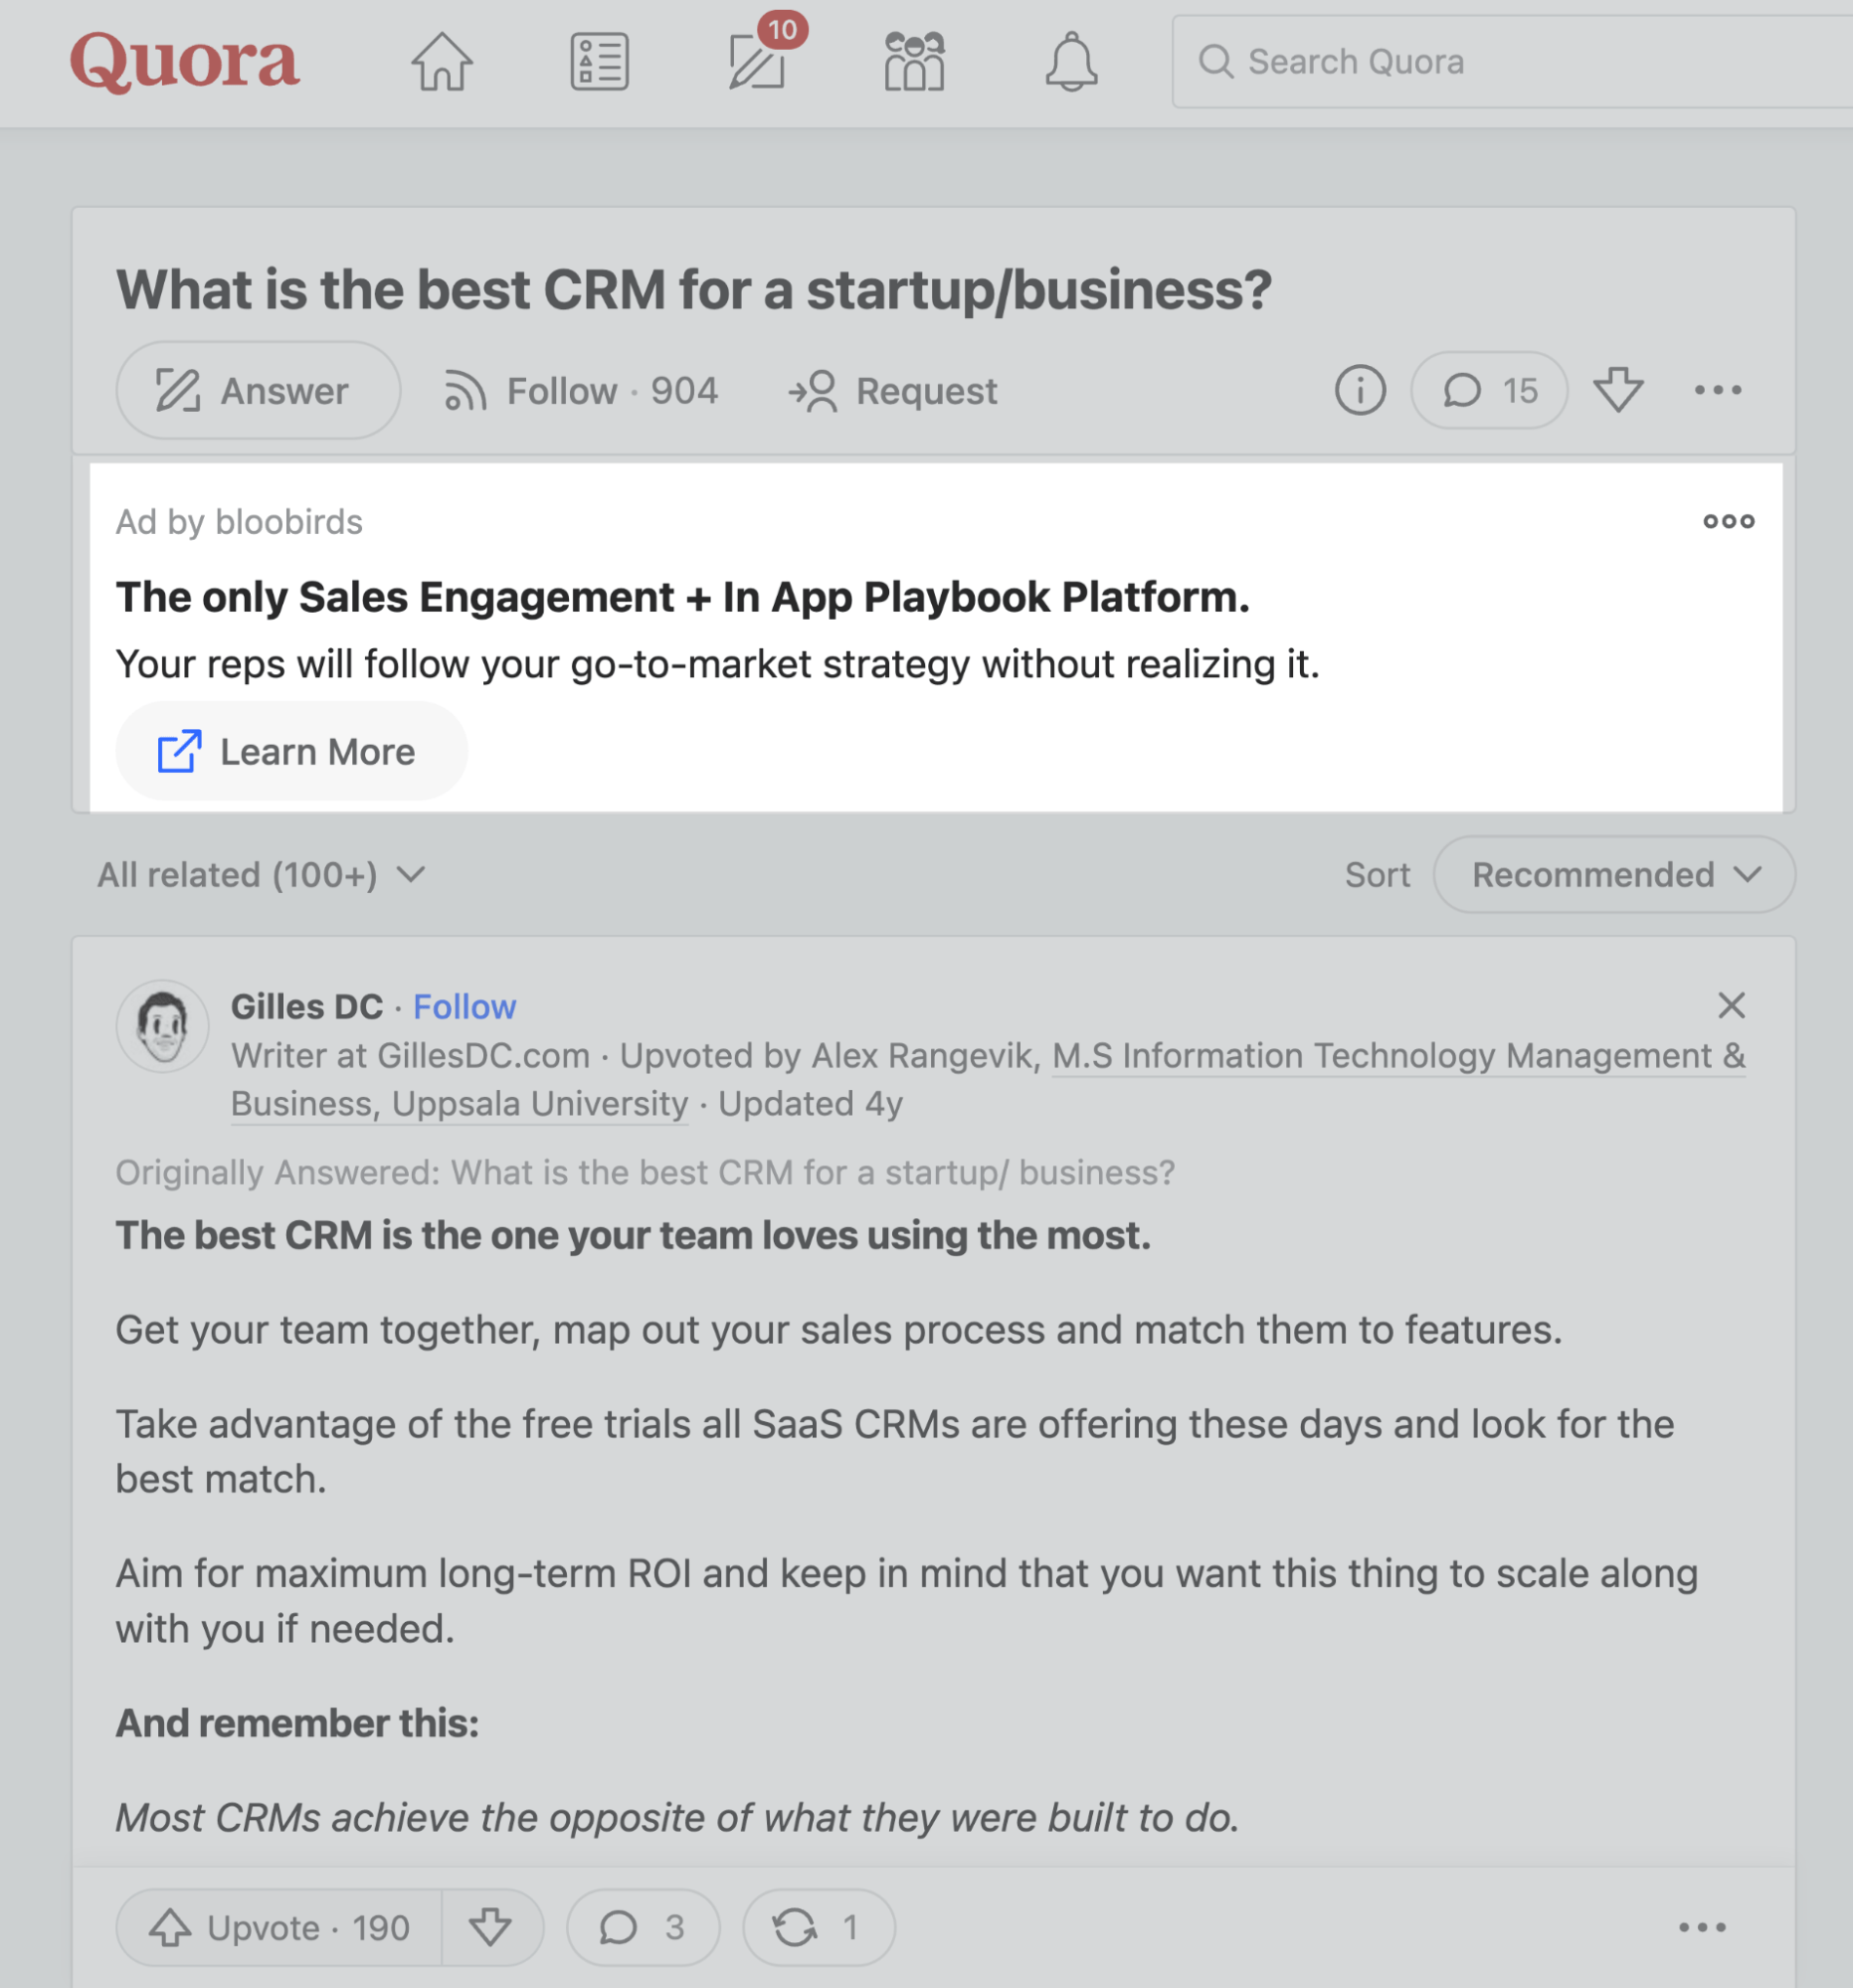Open the Answers list icon in top navigation
This screenshot has width=1854, height=1988.
(x=599, y=62)
